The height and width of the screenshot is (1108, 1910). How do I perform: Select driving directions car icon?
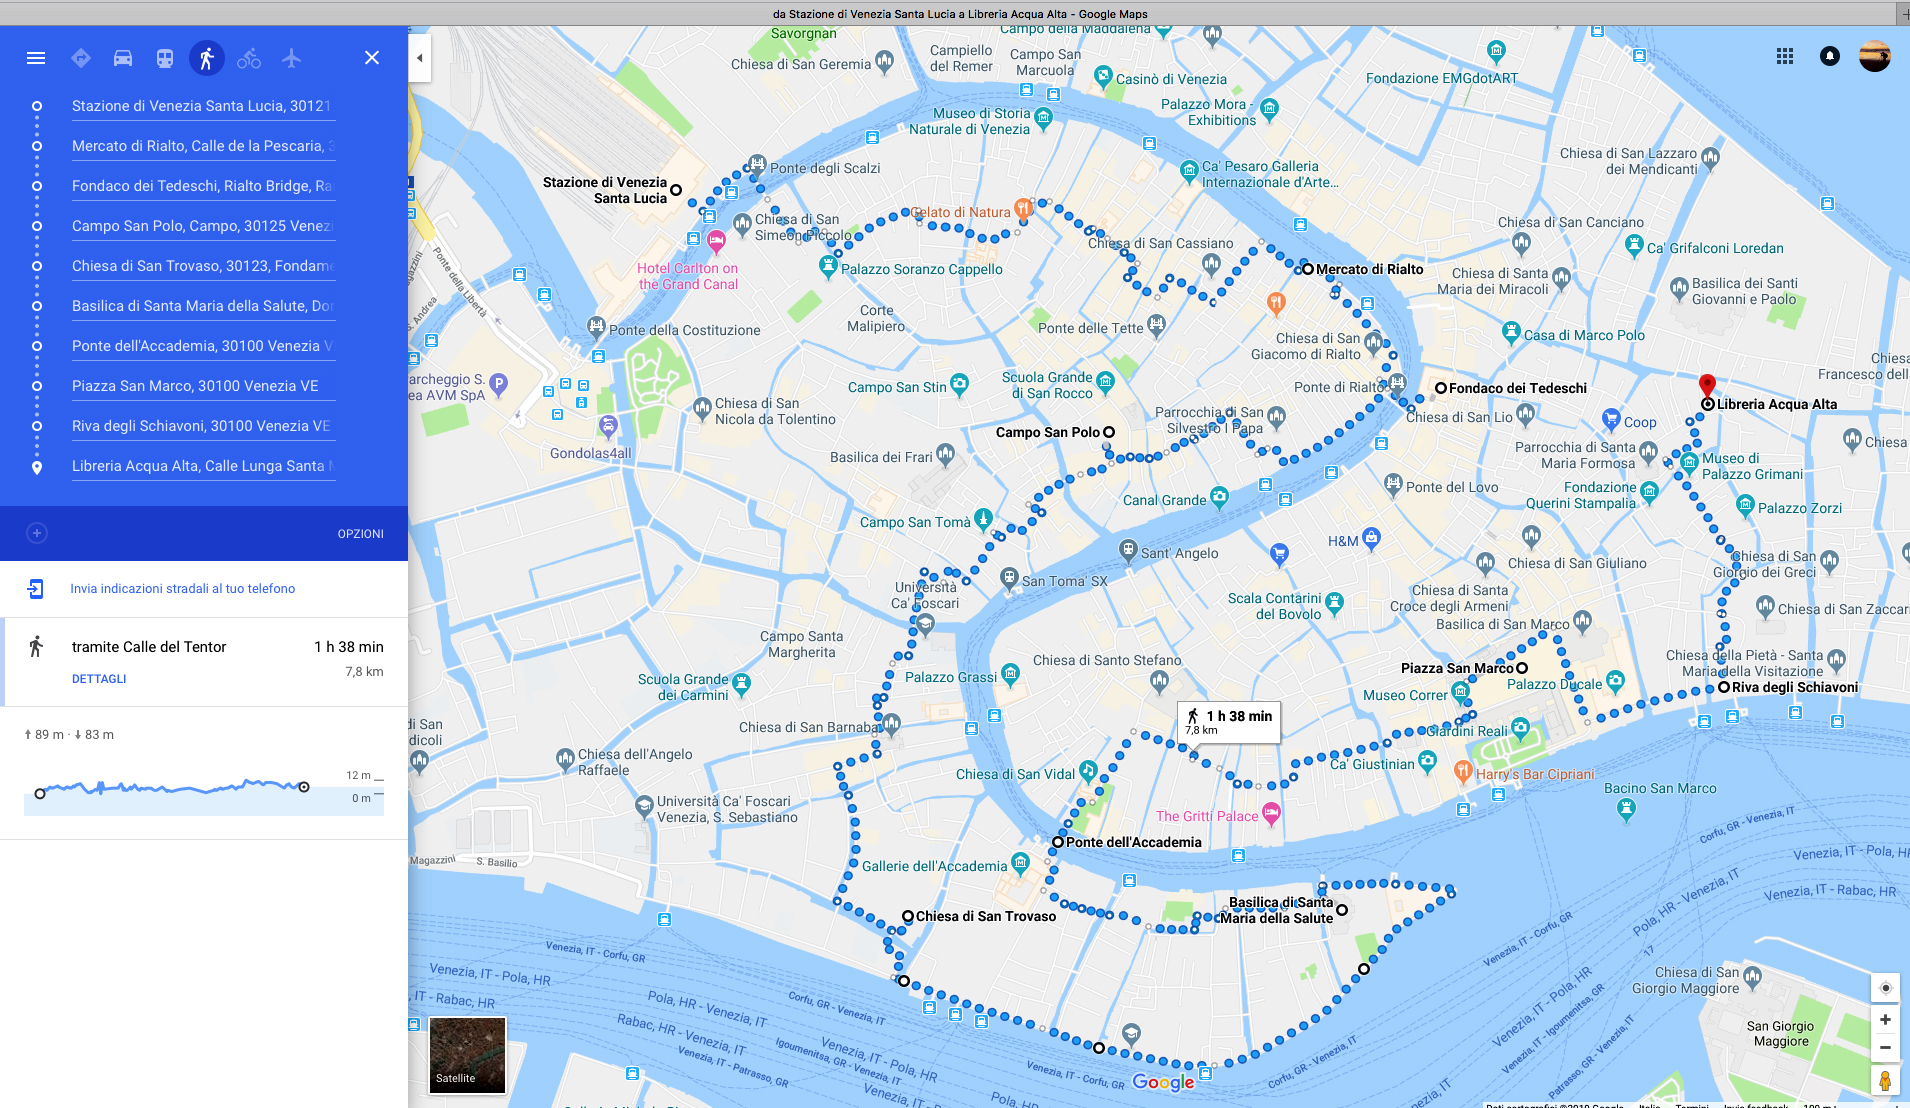point(123,58)
